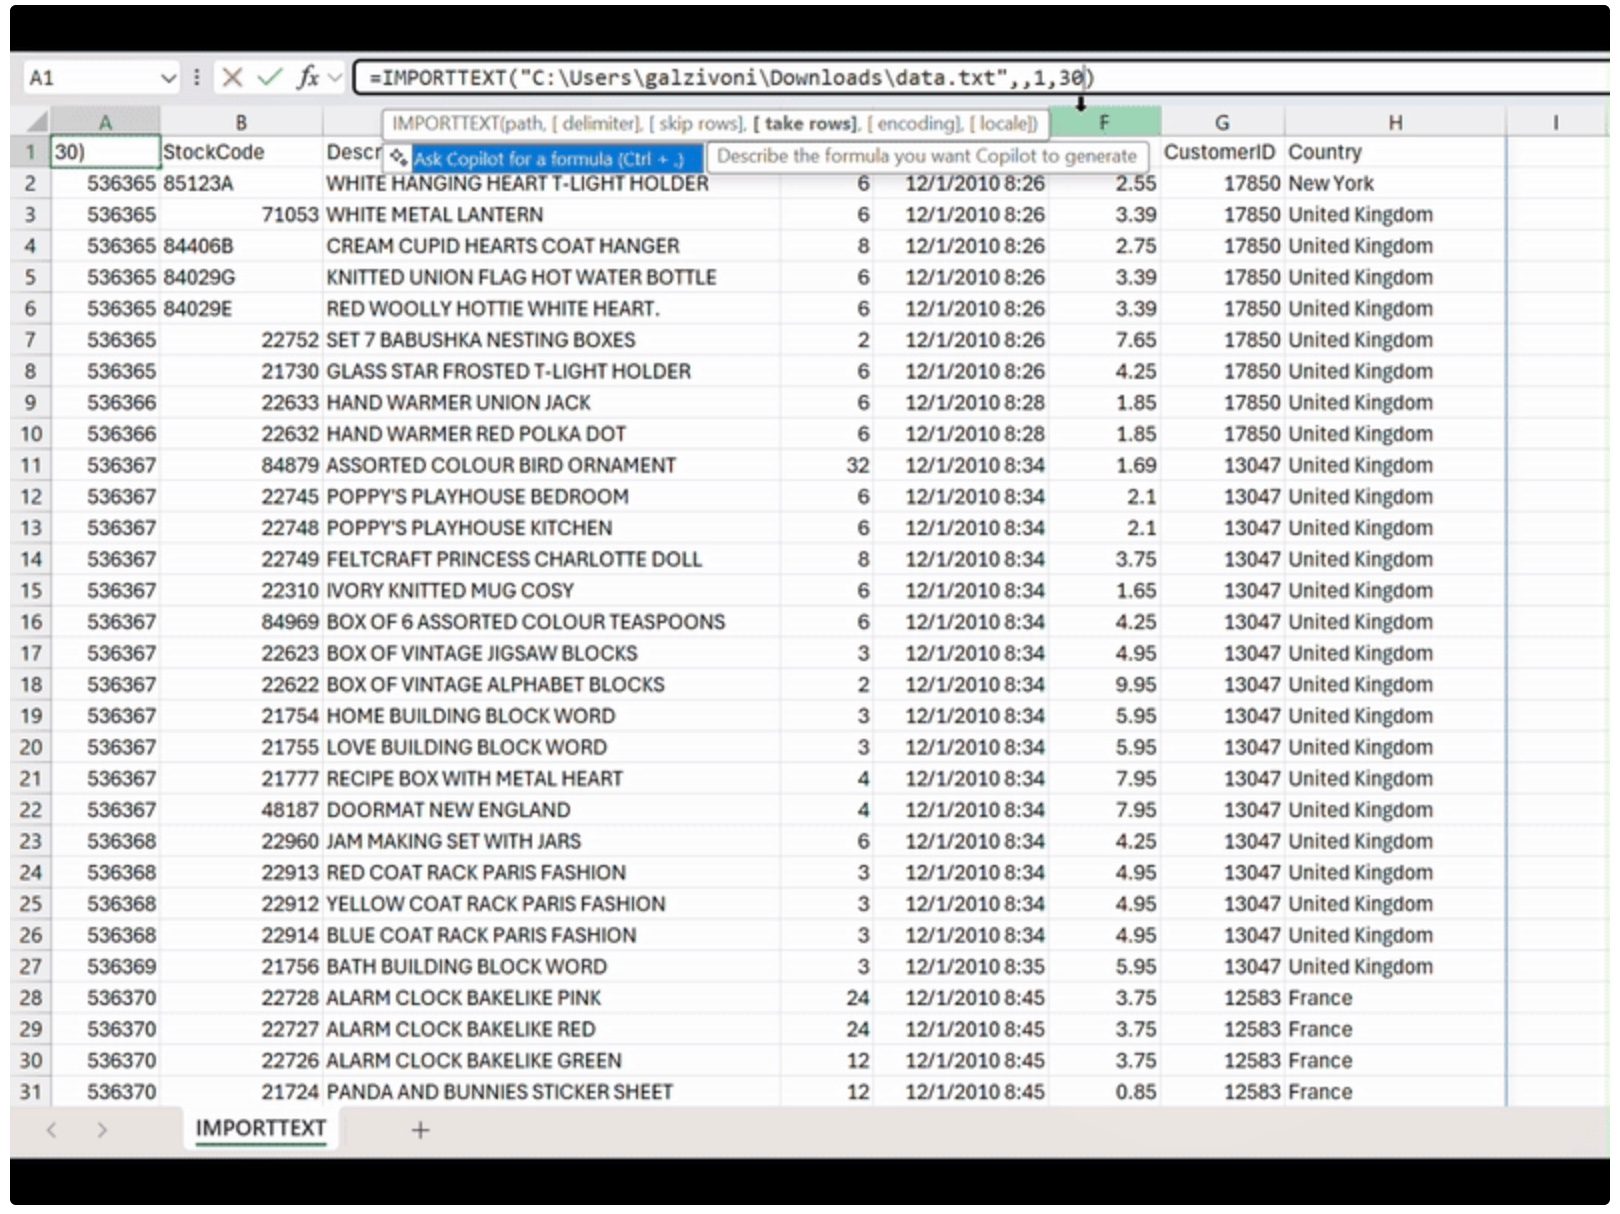Select column G header
The width and height of the screenshot is (1620, 1214).
[1221, 122]
